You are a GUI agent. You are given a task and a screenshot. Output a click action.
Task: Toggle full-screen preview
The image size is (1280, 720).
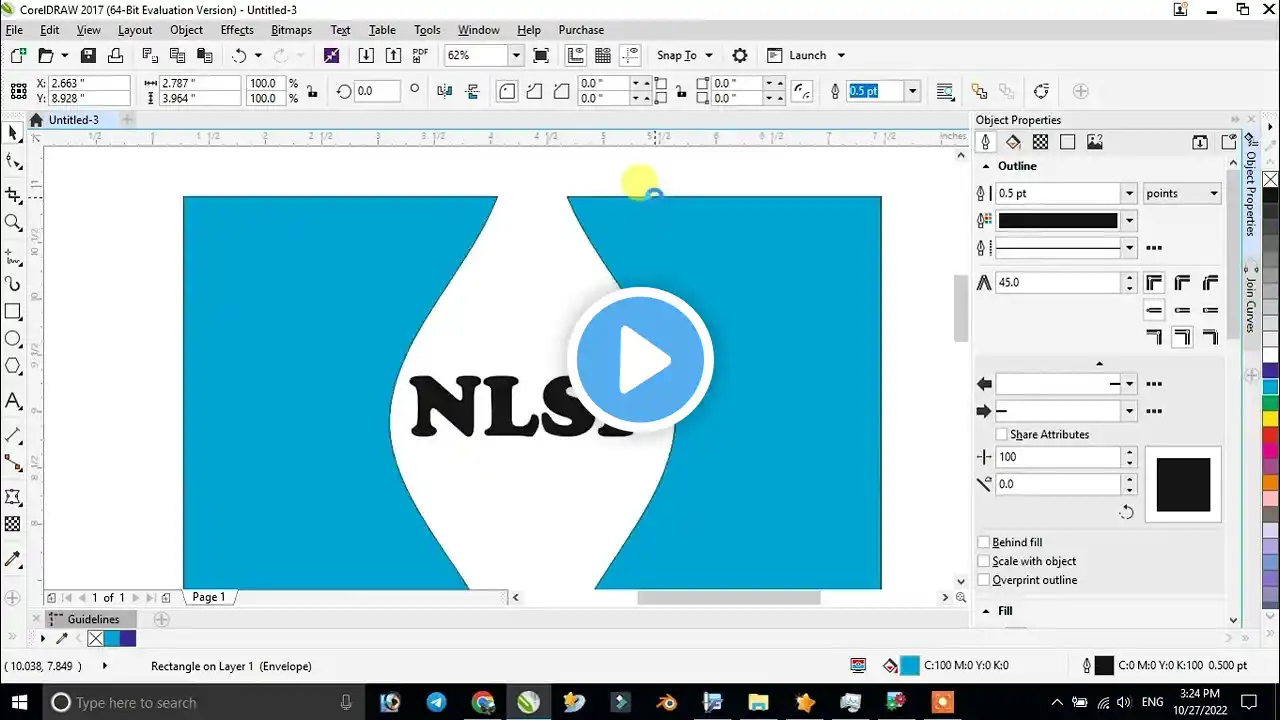[x=541, y=56]
